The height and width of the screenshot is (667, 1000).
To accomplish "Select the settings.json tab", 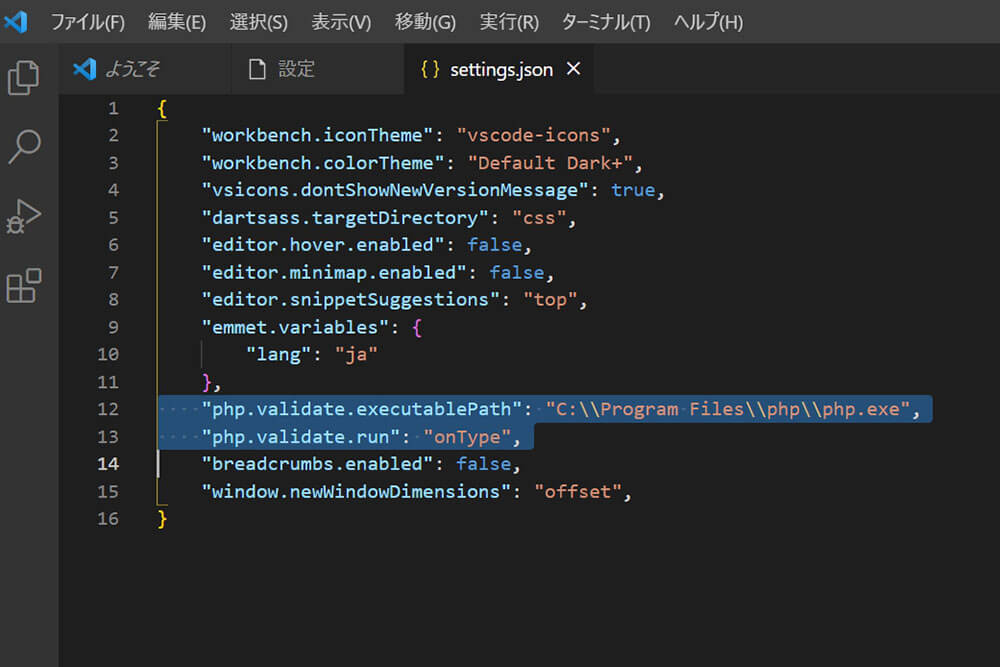I will click(499, 69).
